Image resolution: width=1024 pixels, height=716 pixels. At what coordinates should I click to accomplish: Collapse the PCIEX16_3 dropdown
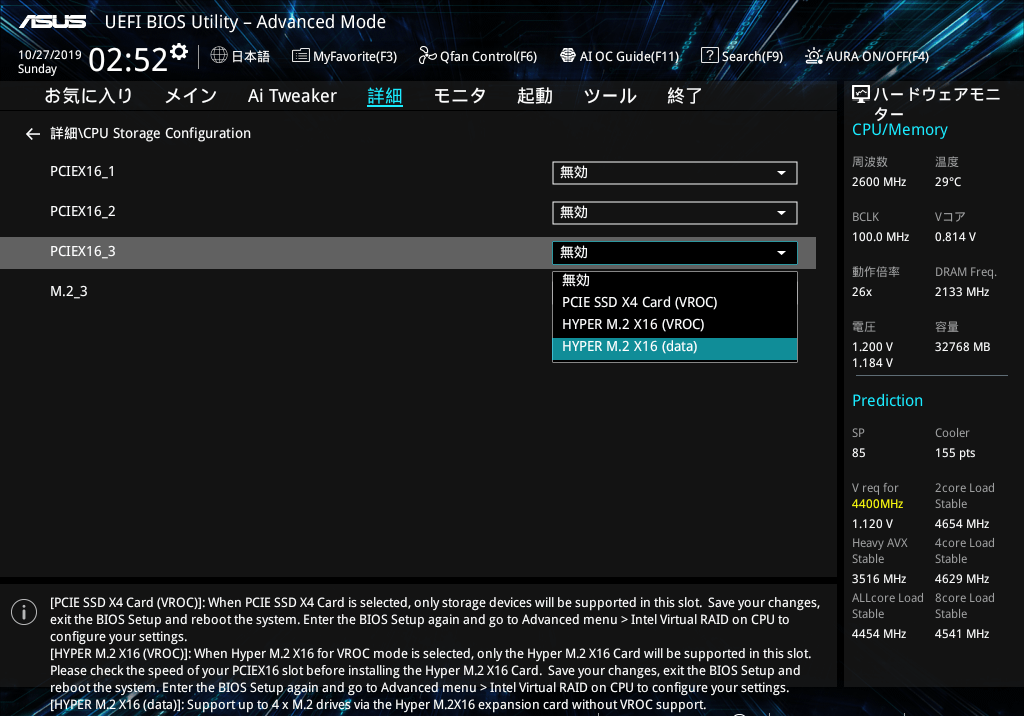(675, 253)
